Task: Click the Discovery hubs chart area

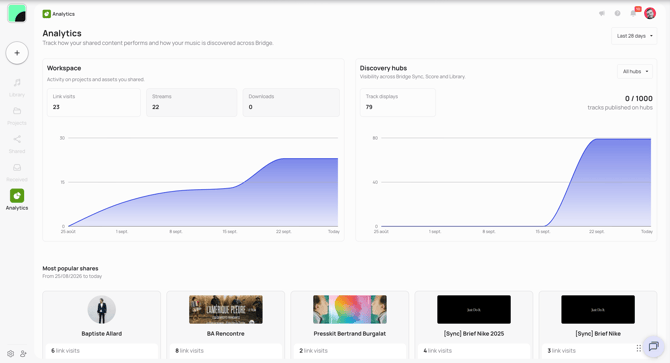Action: [x=516, y=182]
